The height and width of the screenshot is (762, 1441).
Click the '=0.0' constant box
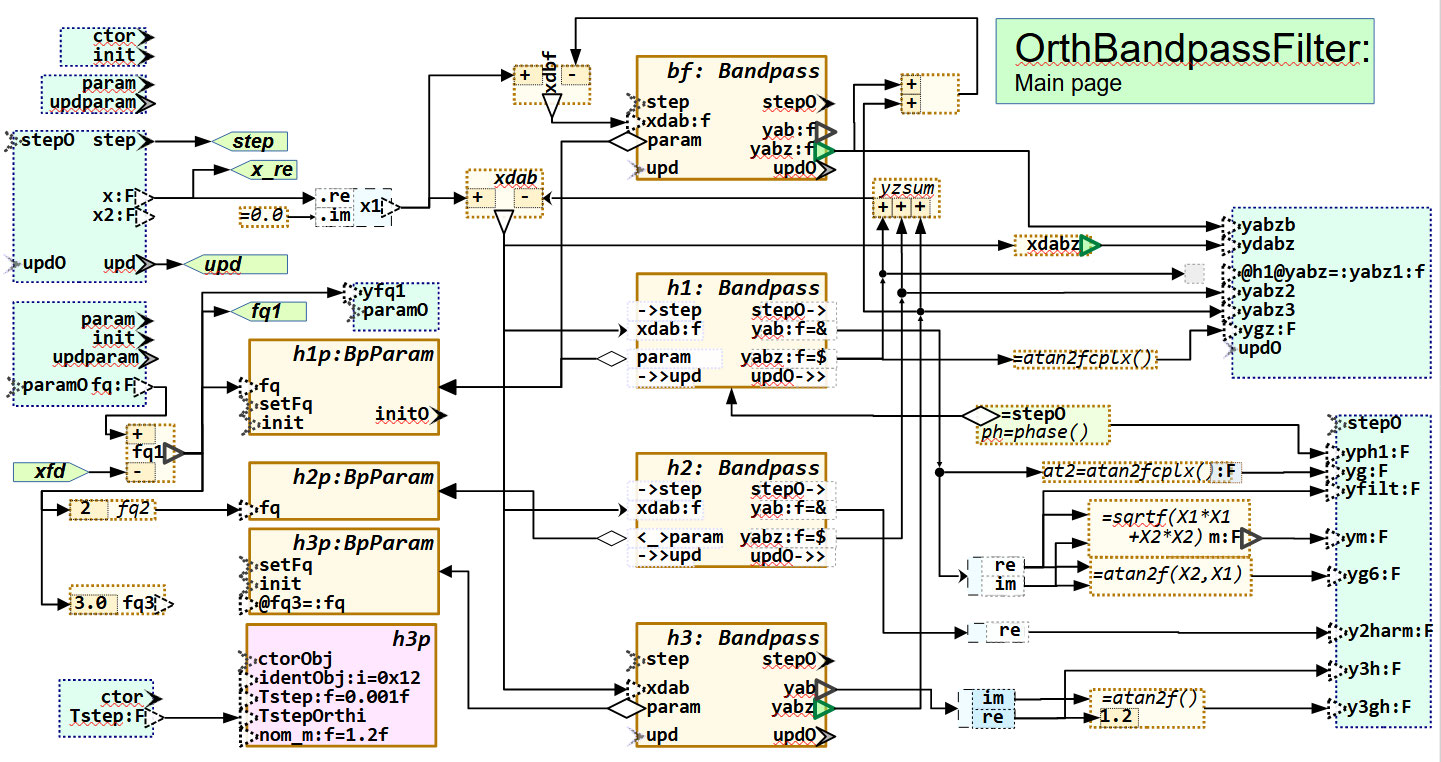[263, 215]
